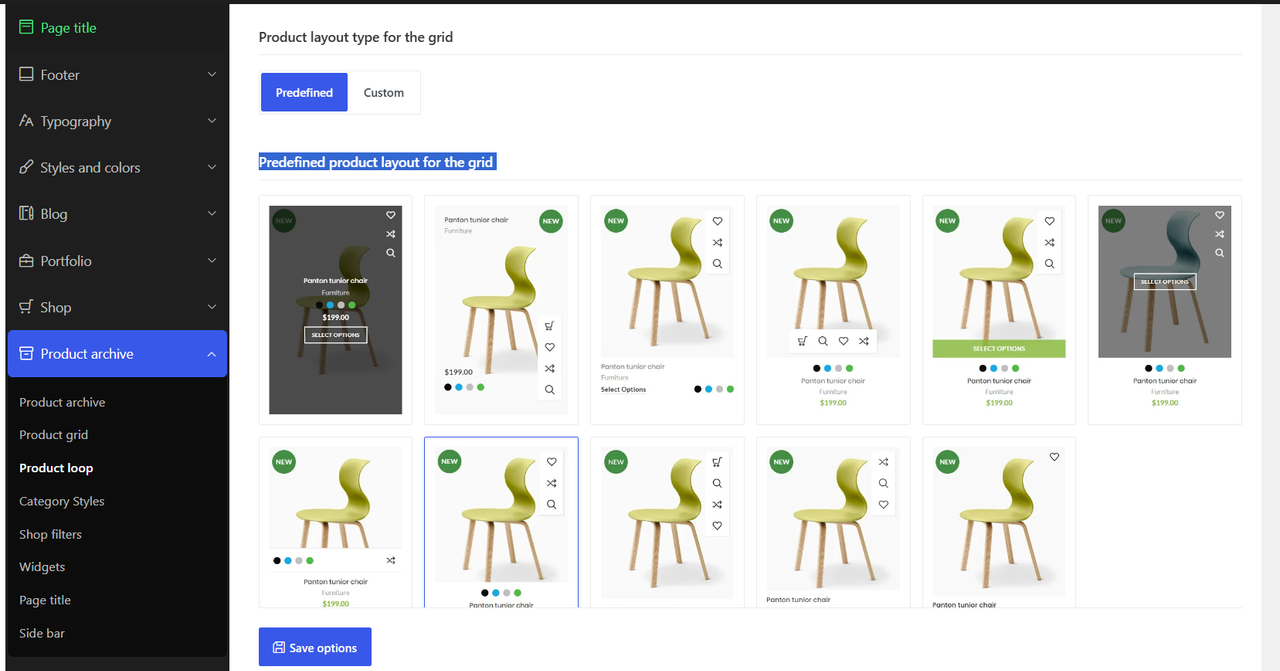Switch layout type to Custom

384,92
